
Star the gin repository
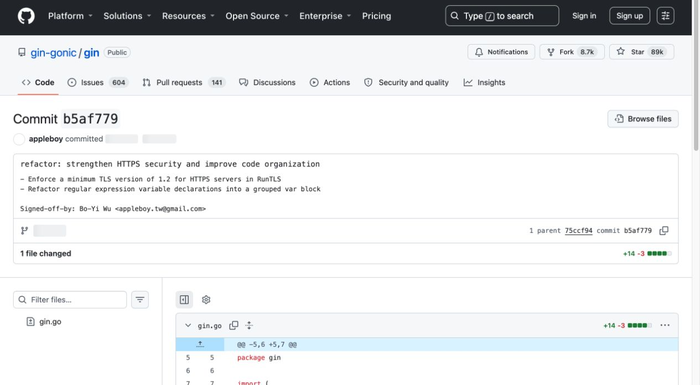point(642,52)
